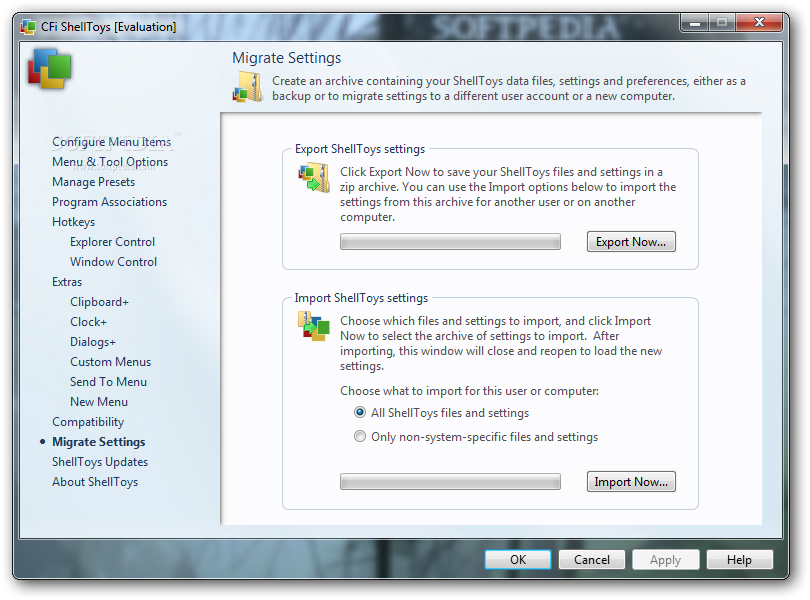The width and height of the screenshot is (810, 600).
Task: Select Window Control under Hotkeys
Action: pos(113,262)
